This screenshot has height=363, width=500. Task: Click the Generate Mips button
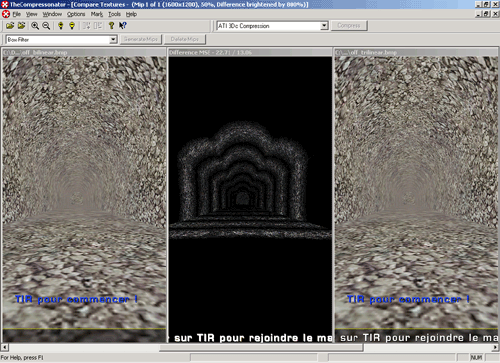141,39
